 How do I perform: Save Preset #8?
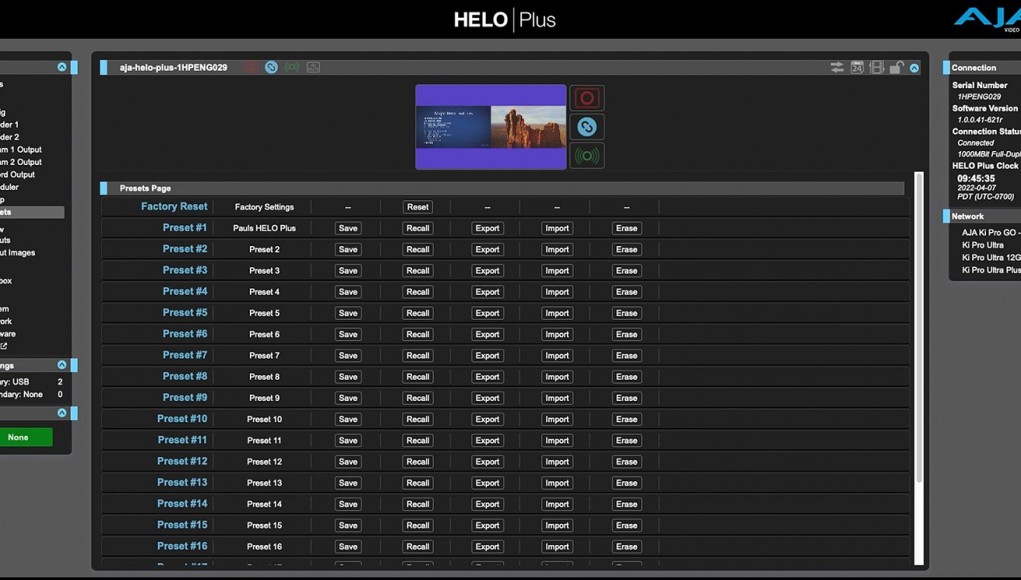click(x=348, y=377)
